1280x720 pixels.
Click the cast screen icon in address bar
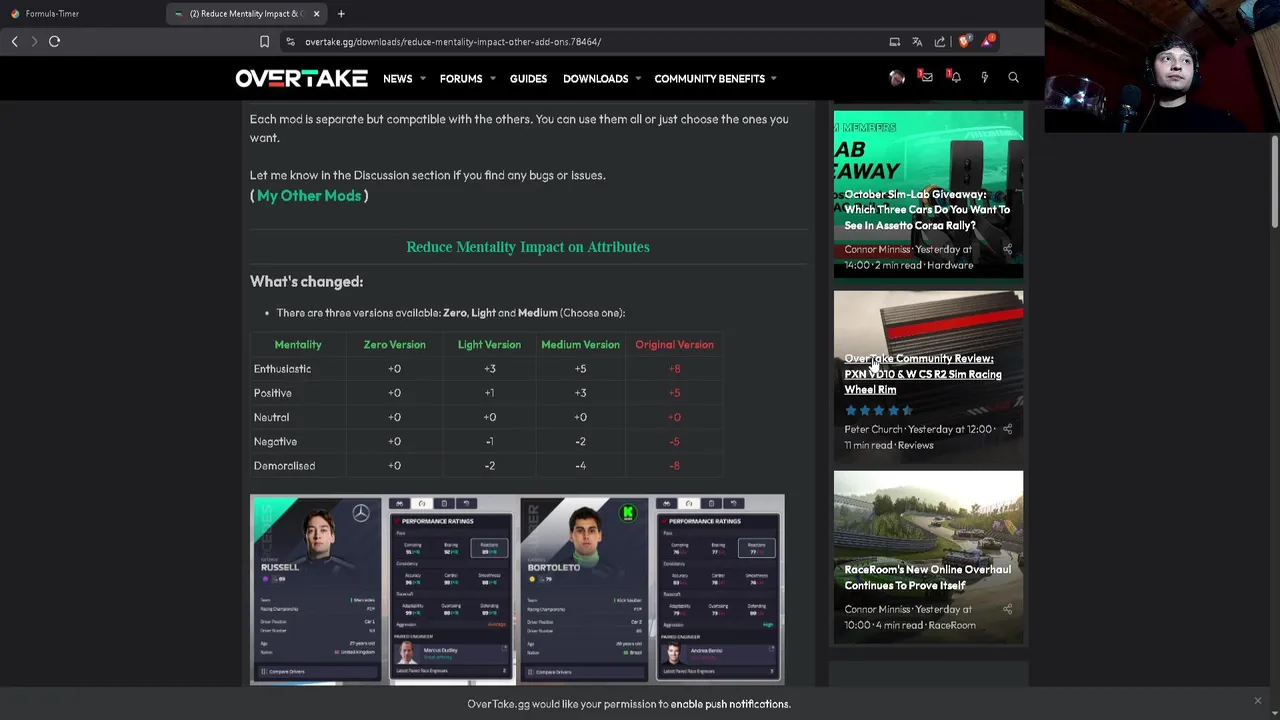click(x=895, y=42)
